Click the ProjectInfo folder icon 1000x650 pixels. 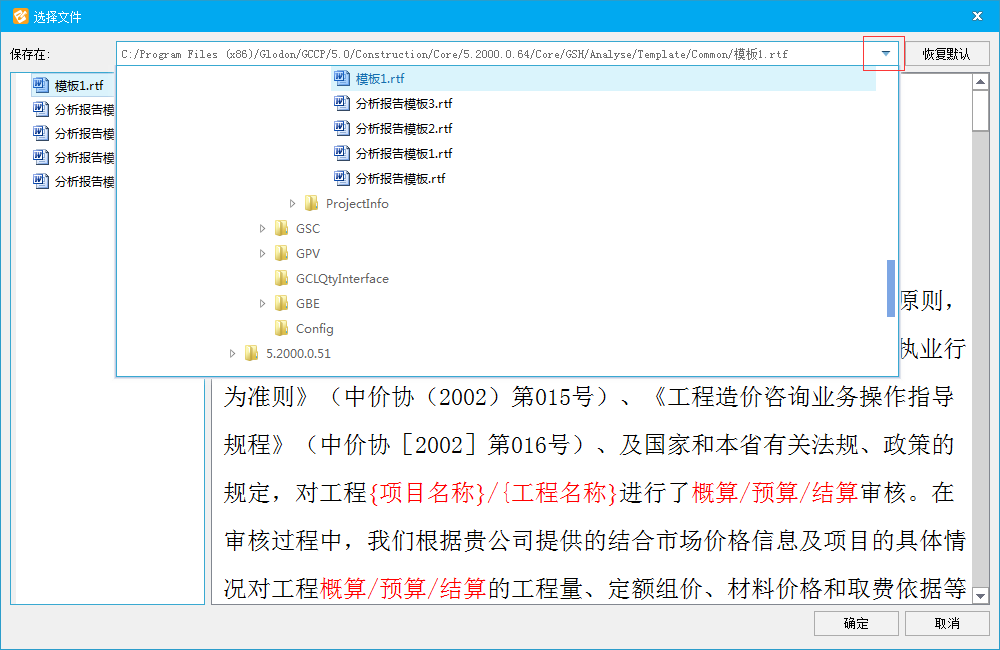(312, 204)
